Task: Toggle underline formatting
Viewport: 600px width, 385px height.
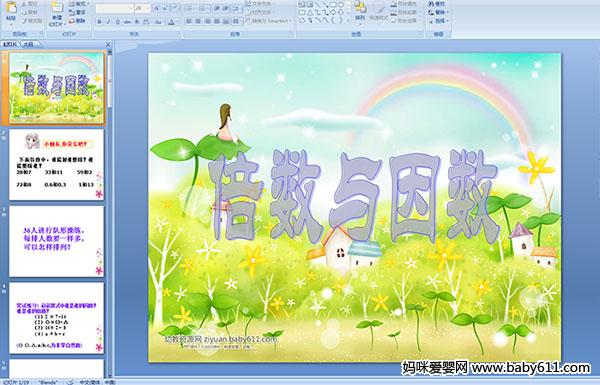Action: point(117,22)
